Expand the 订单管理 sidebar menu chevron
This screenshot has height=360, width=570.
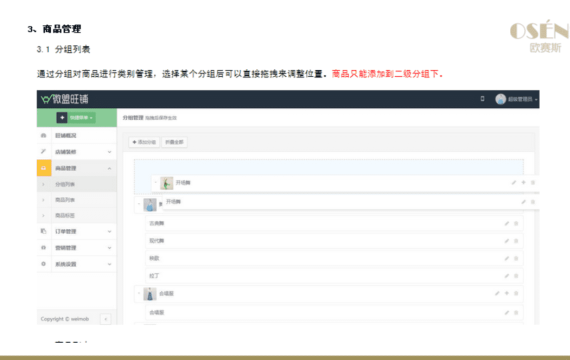(x=109, y=232)
